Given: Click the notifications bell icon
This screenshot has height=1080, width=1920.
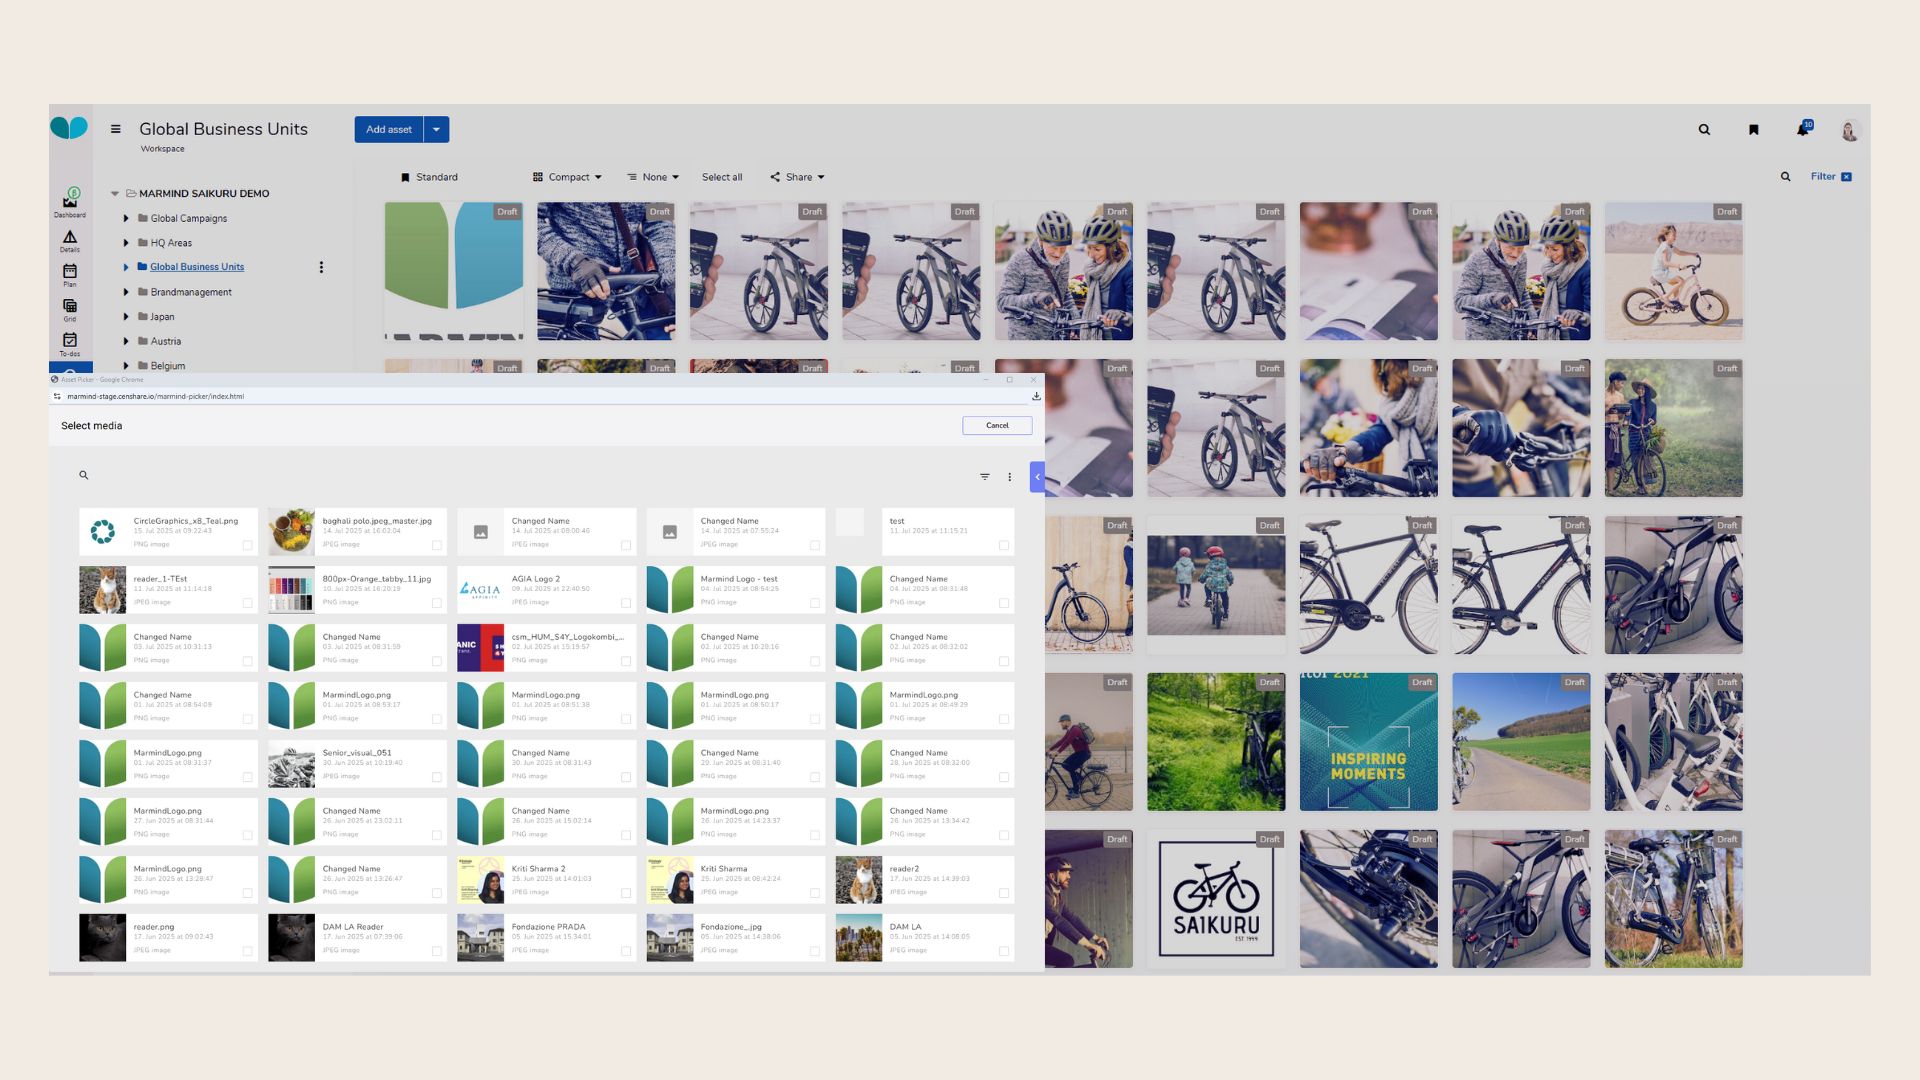Looking at the screenshot, I should tap(1802, 129).
